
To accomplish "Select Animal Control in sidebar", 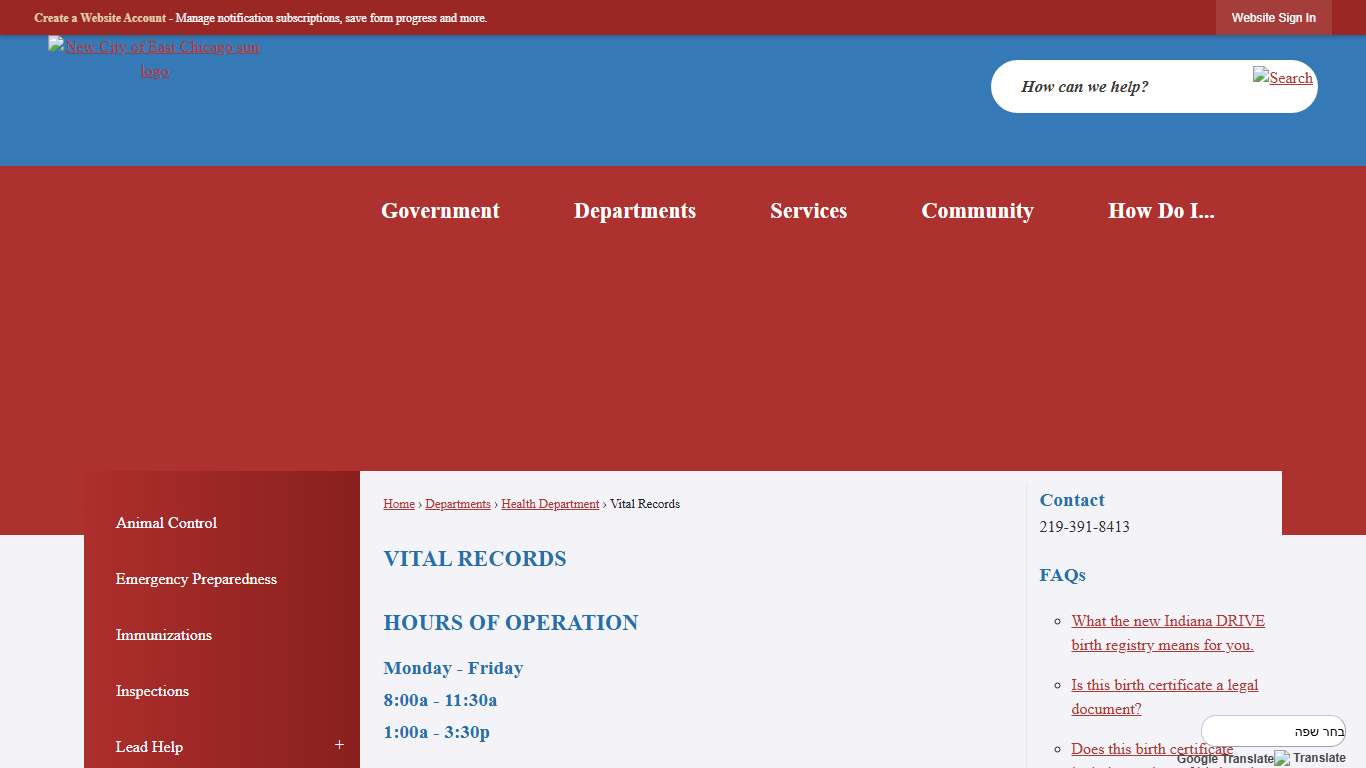I will point(166,523).
